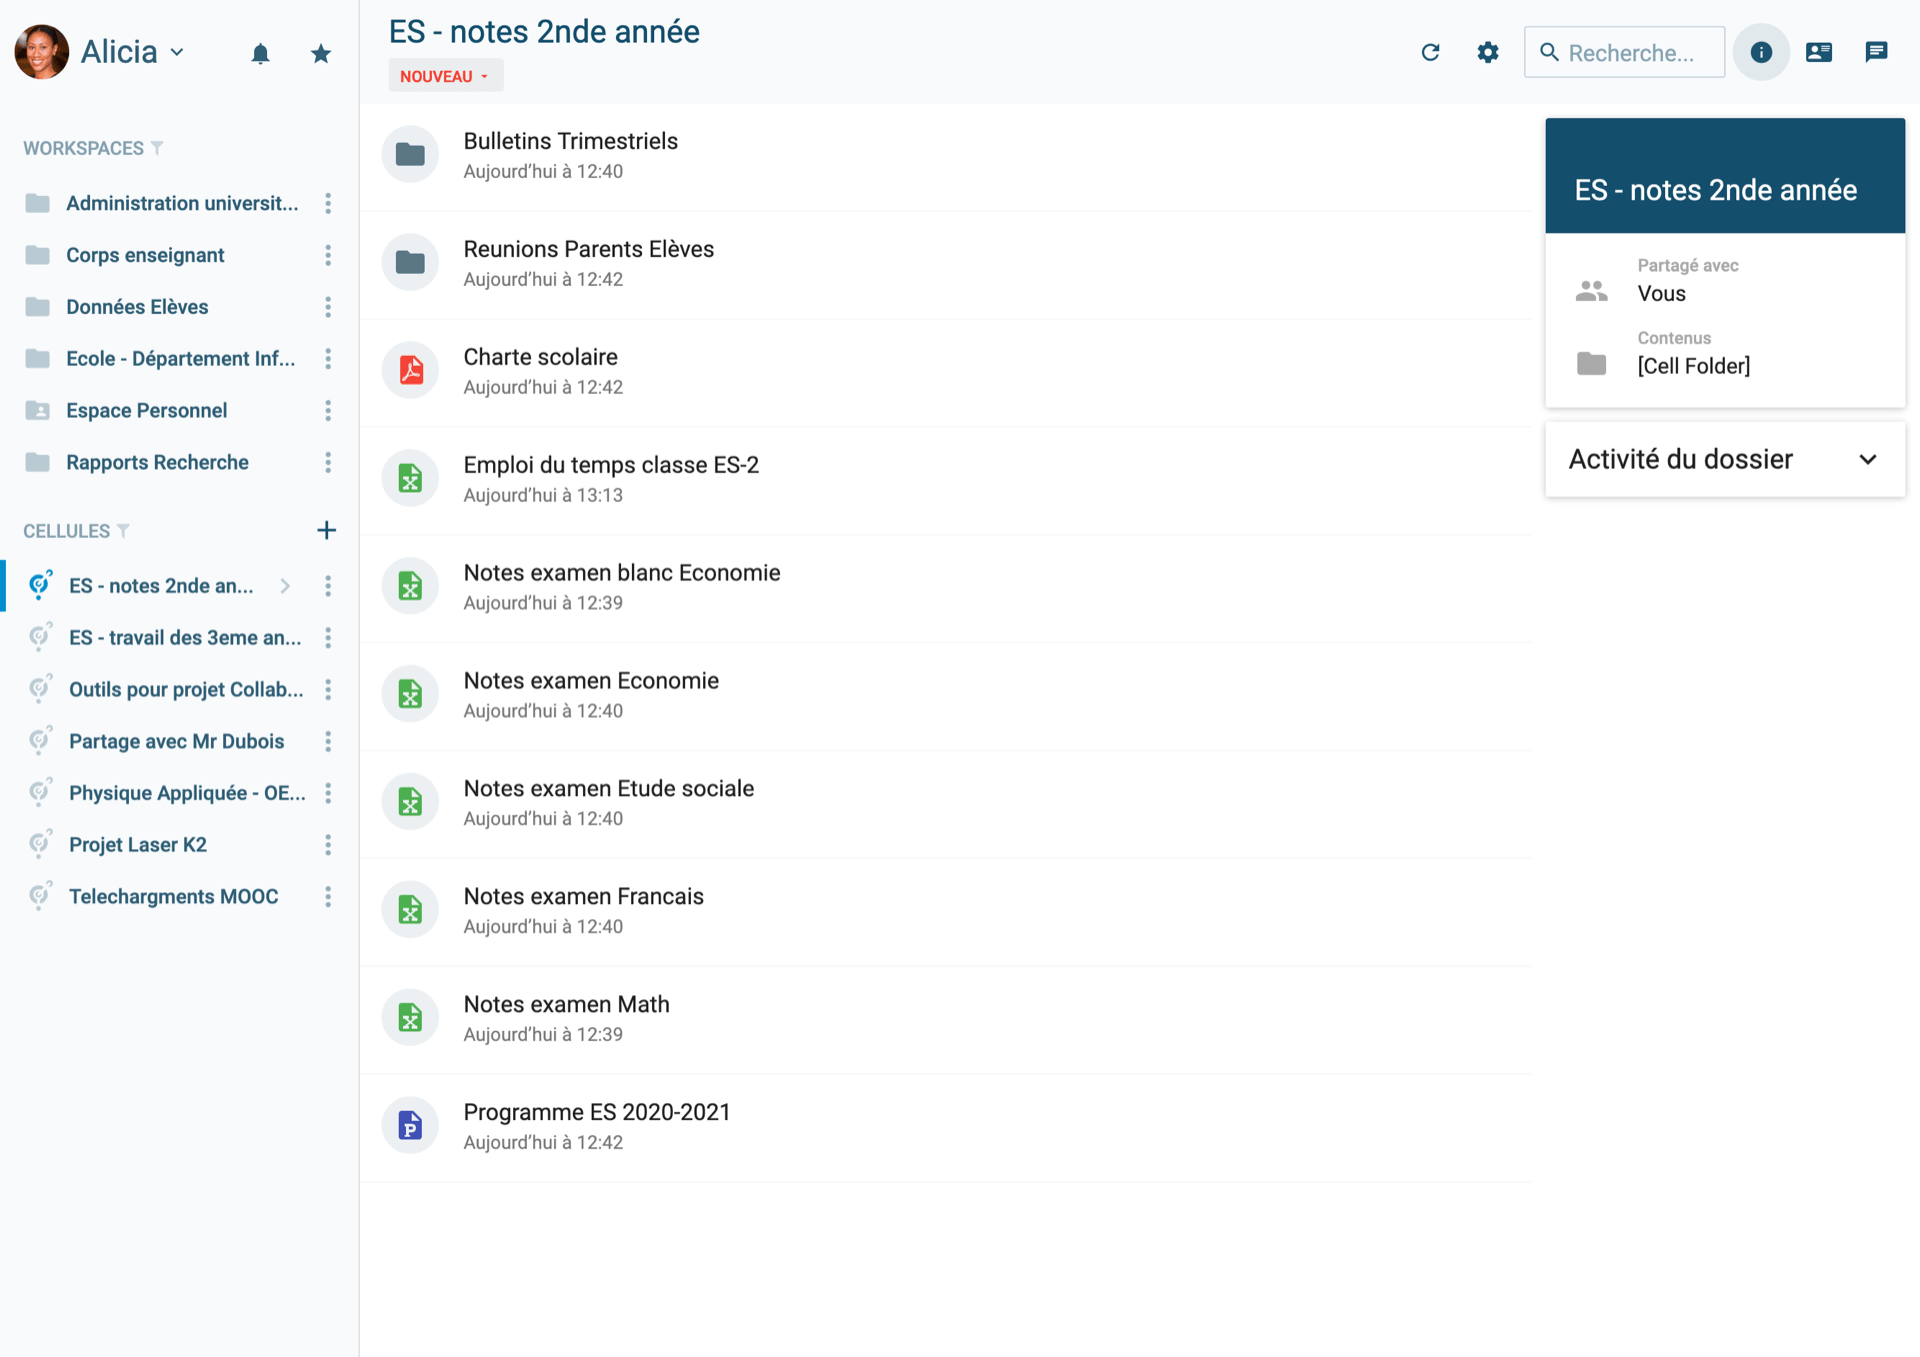Open Programme ES 2020-2021 presentation icon
This screenshot has width=1920, height=1357.
tap(410, 1125)
